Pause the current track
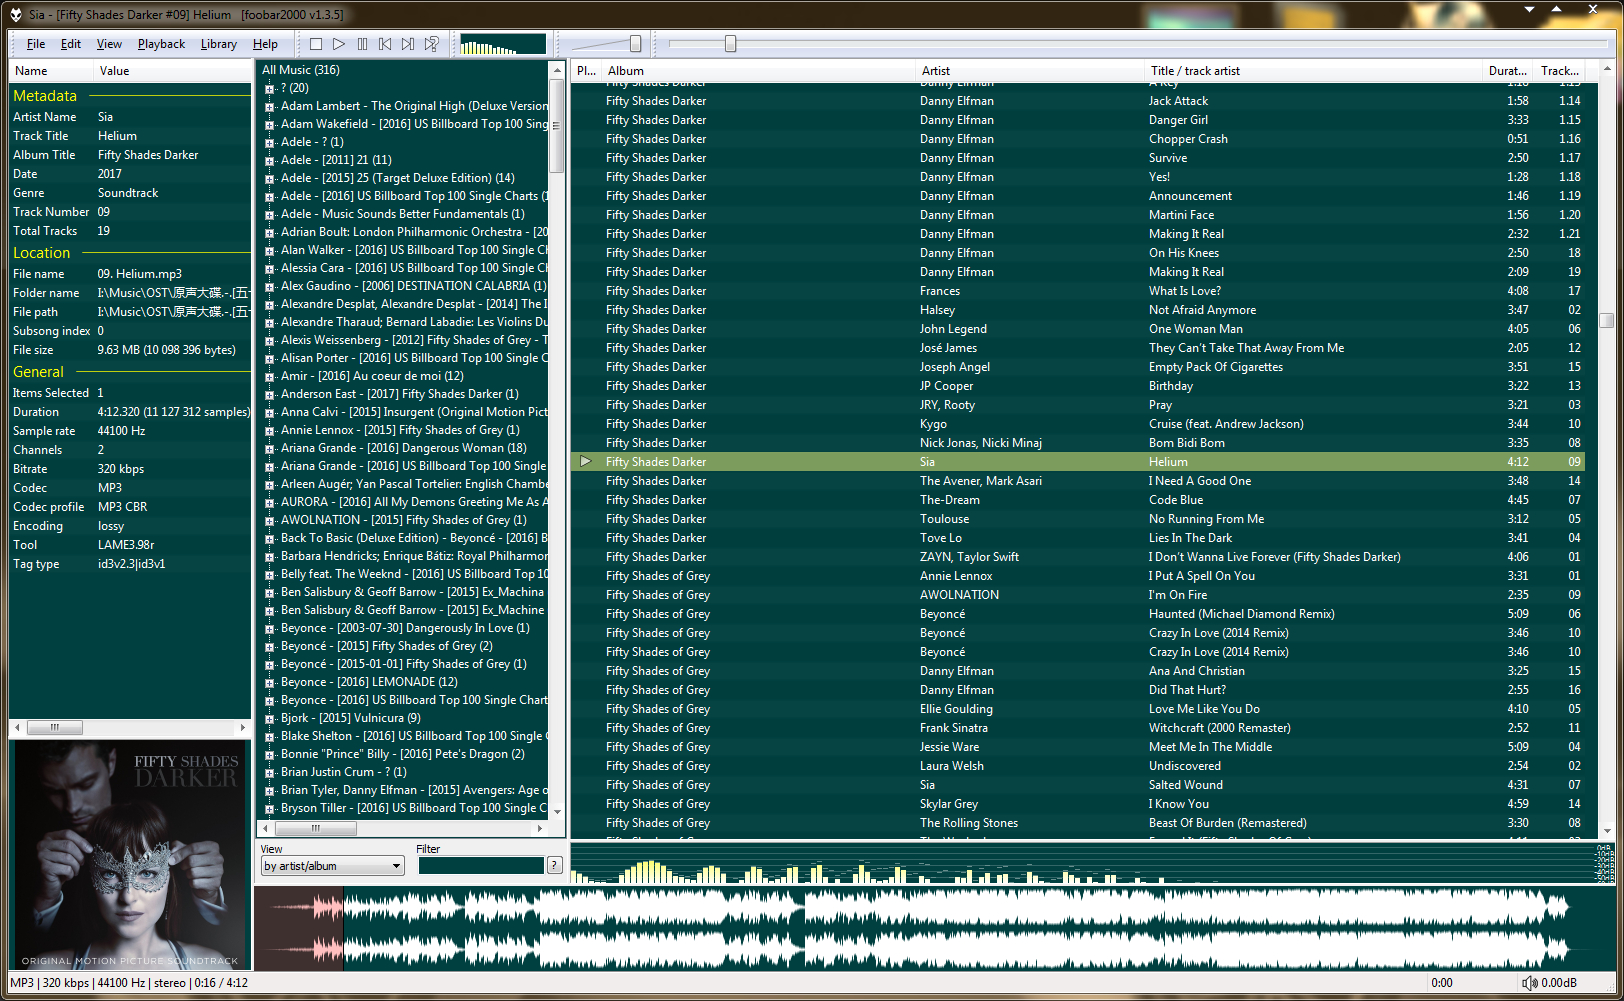1624x1001 pixels. pos(362,44)
